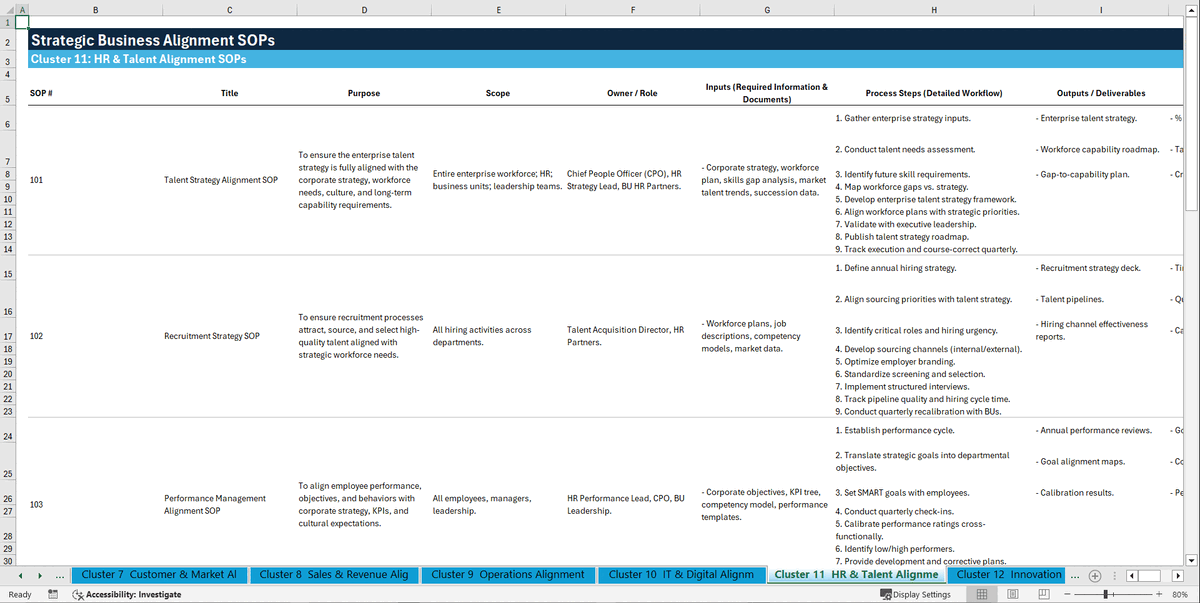Switch to the Cluster 12 Innovation tab

pos(1007,575)
